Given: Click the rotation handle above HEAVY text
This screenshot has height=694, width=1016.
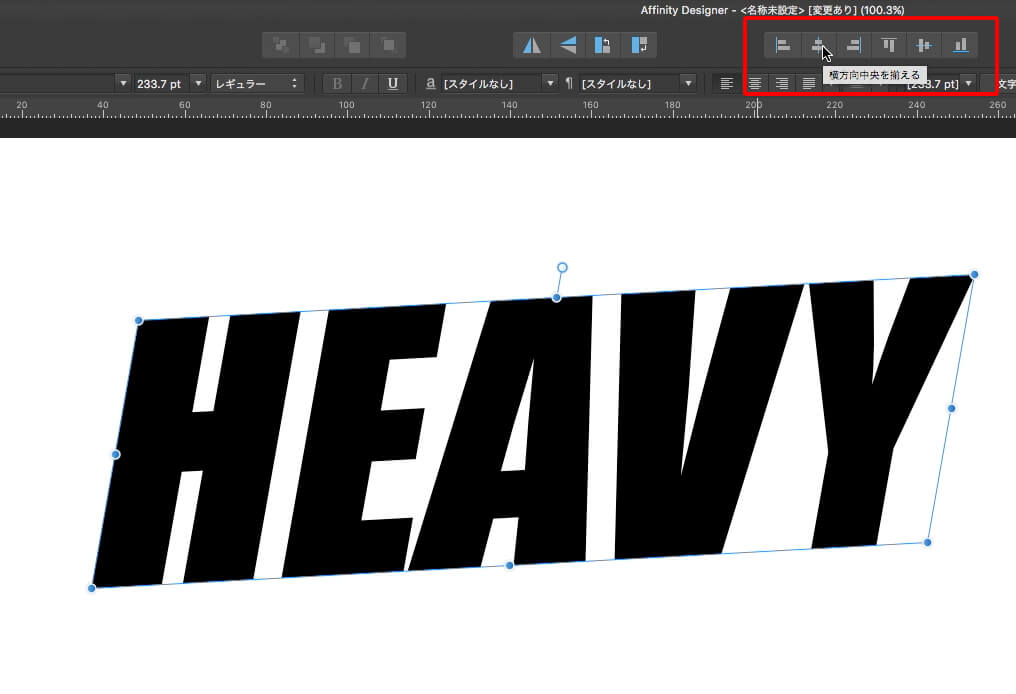Looking at the screenshot, I should (x=562, y=268).
